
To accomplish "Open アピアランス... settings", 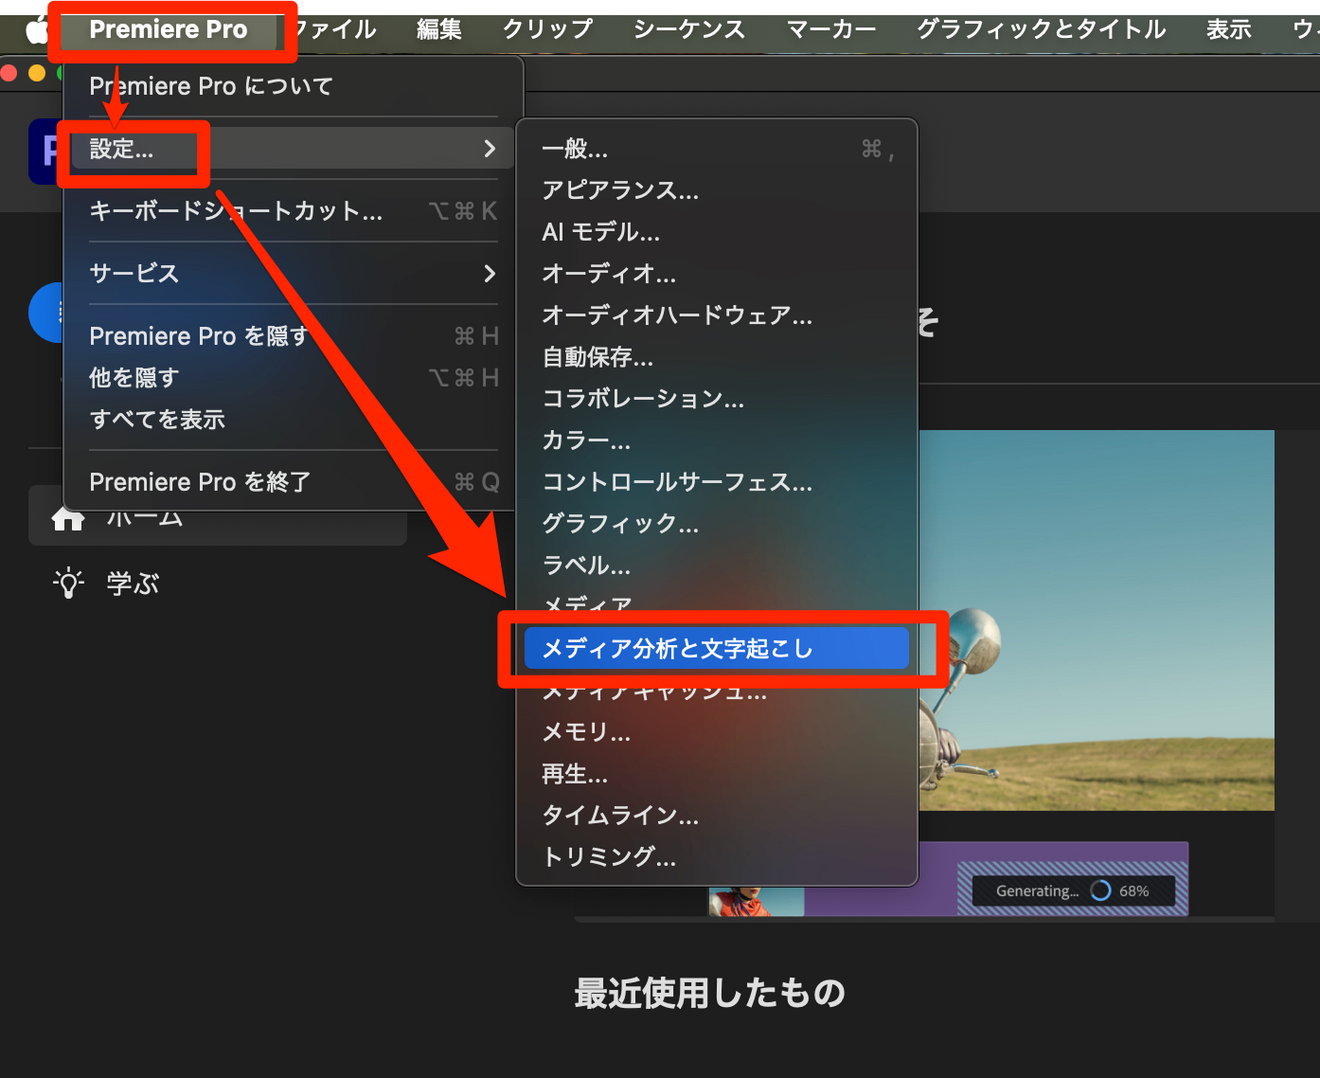I will coord(716,190).
